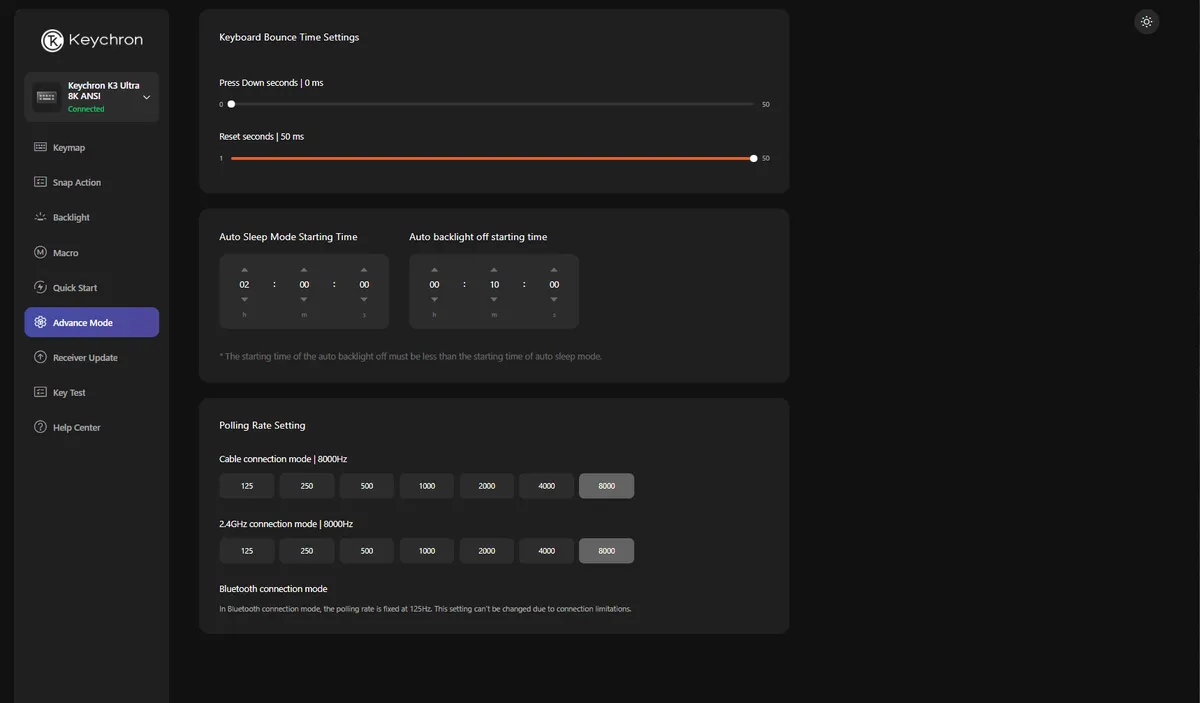Set cable polling rate to 1000
Image resolution: width=1200 pixels, height=703 pixels.
[x=427, y=486]
